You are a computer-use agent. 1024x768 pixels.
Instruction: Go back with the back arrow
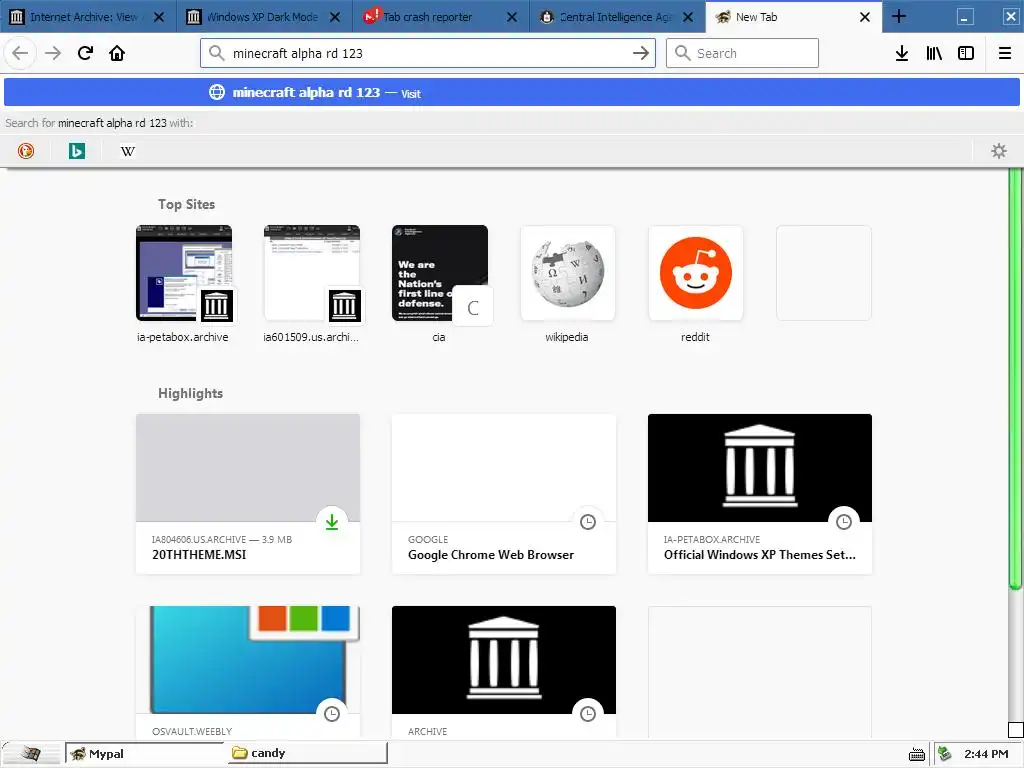tap(20, 53)
